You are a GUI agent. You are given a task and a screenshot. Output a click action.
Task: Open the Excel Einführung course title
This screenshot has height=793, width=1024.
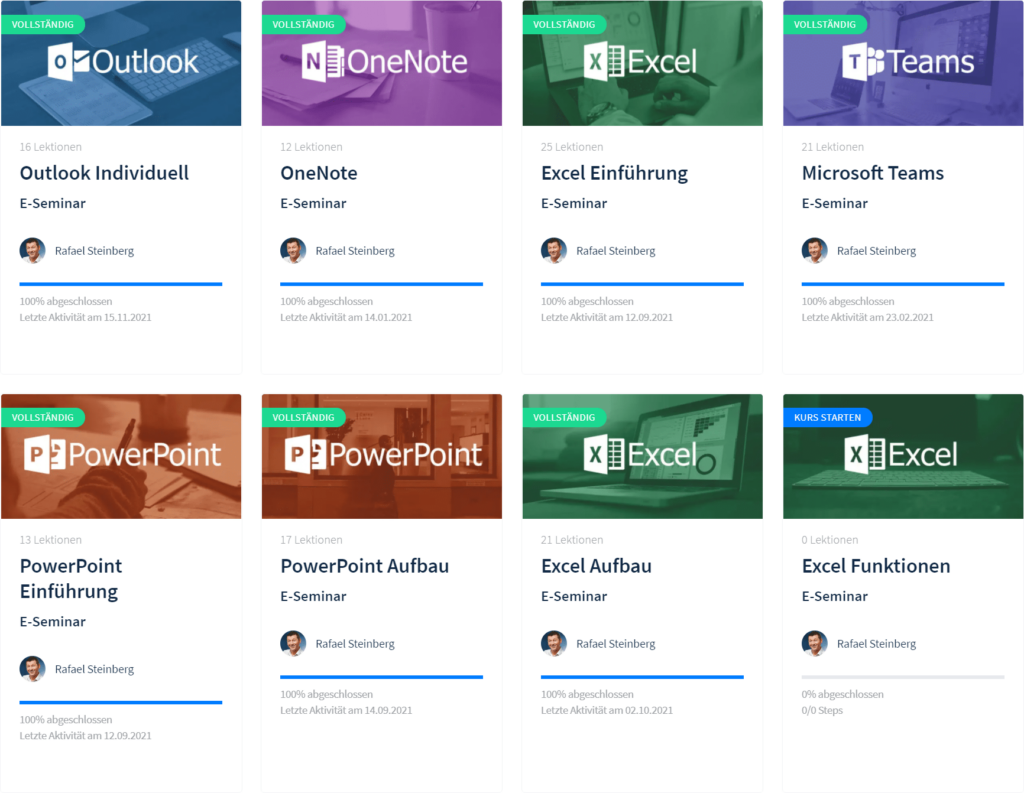[x=615, y=173]
